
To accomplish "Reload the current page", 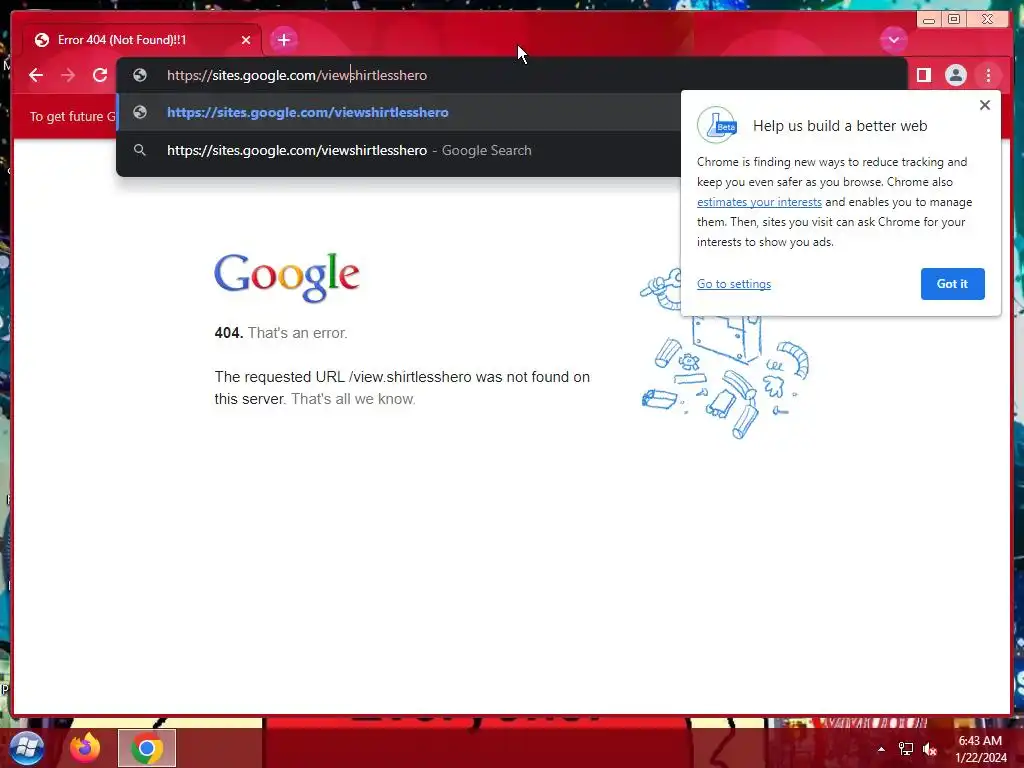I will 100,75.
